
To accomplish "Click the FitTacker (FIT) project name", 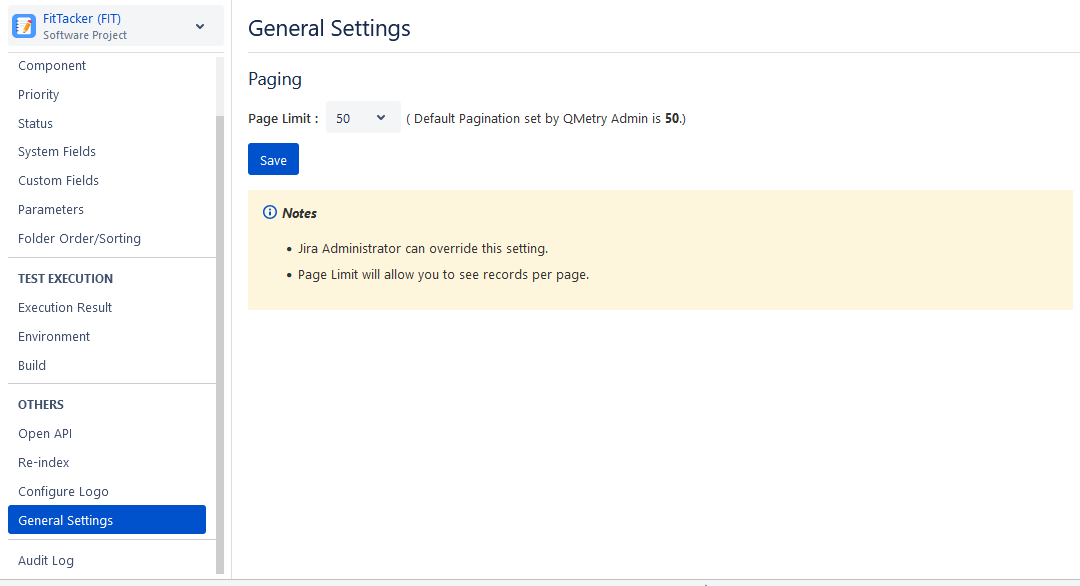I will [x=82, y=19].
